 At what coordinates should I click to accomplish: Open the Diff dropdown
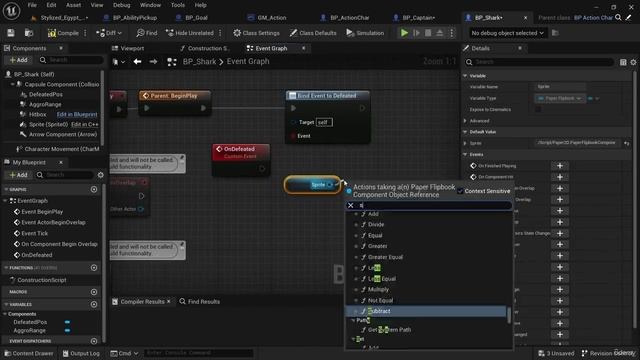click(x=109, y=33)
